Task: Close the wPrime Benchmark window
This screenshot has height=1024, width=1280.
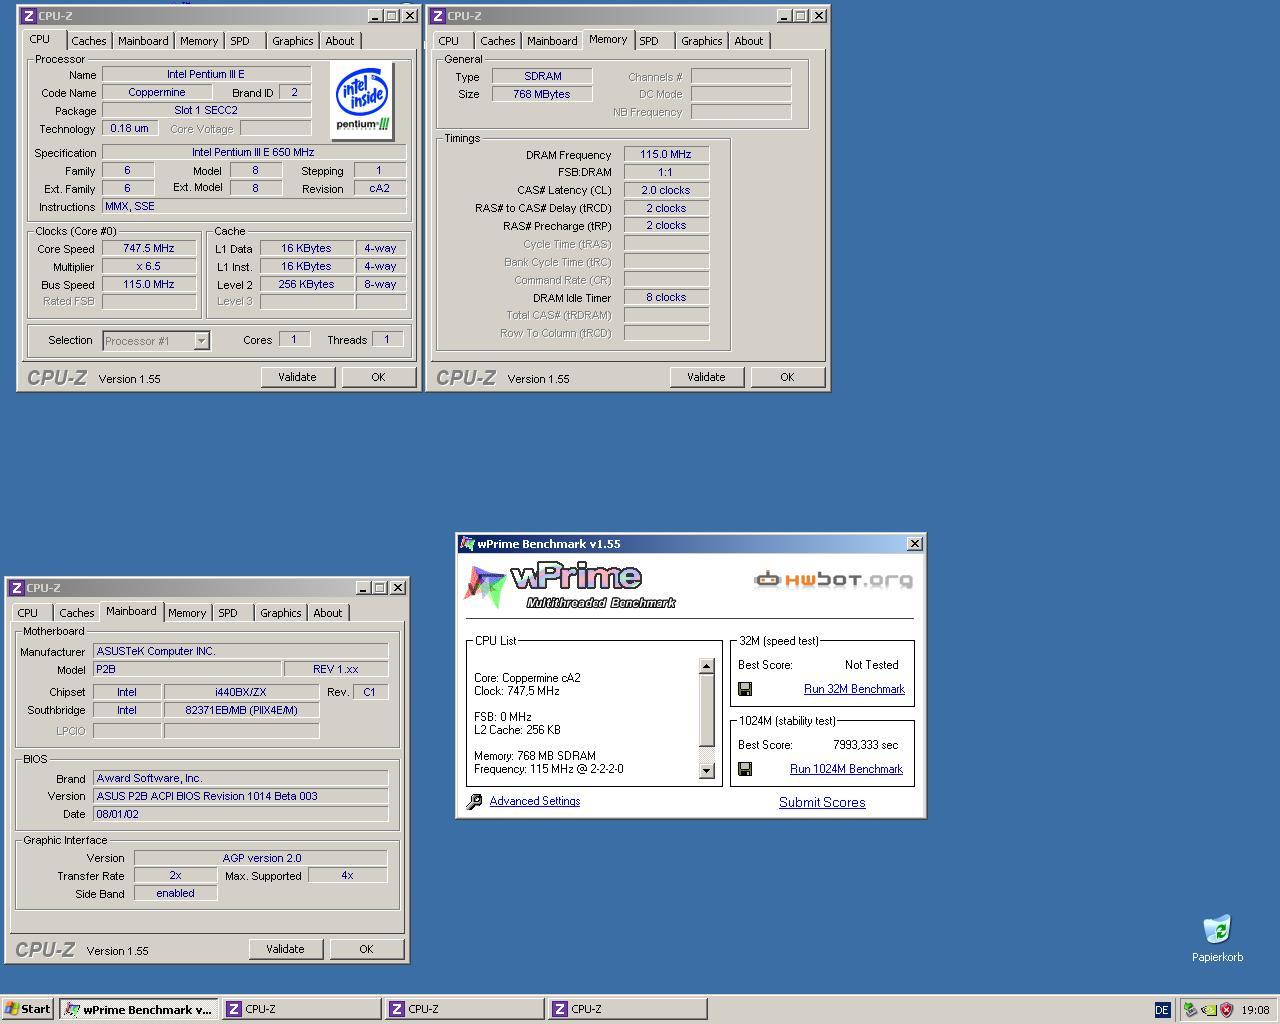Action: tap(914, 544)
